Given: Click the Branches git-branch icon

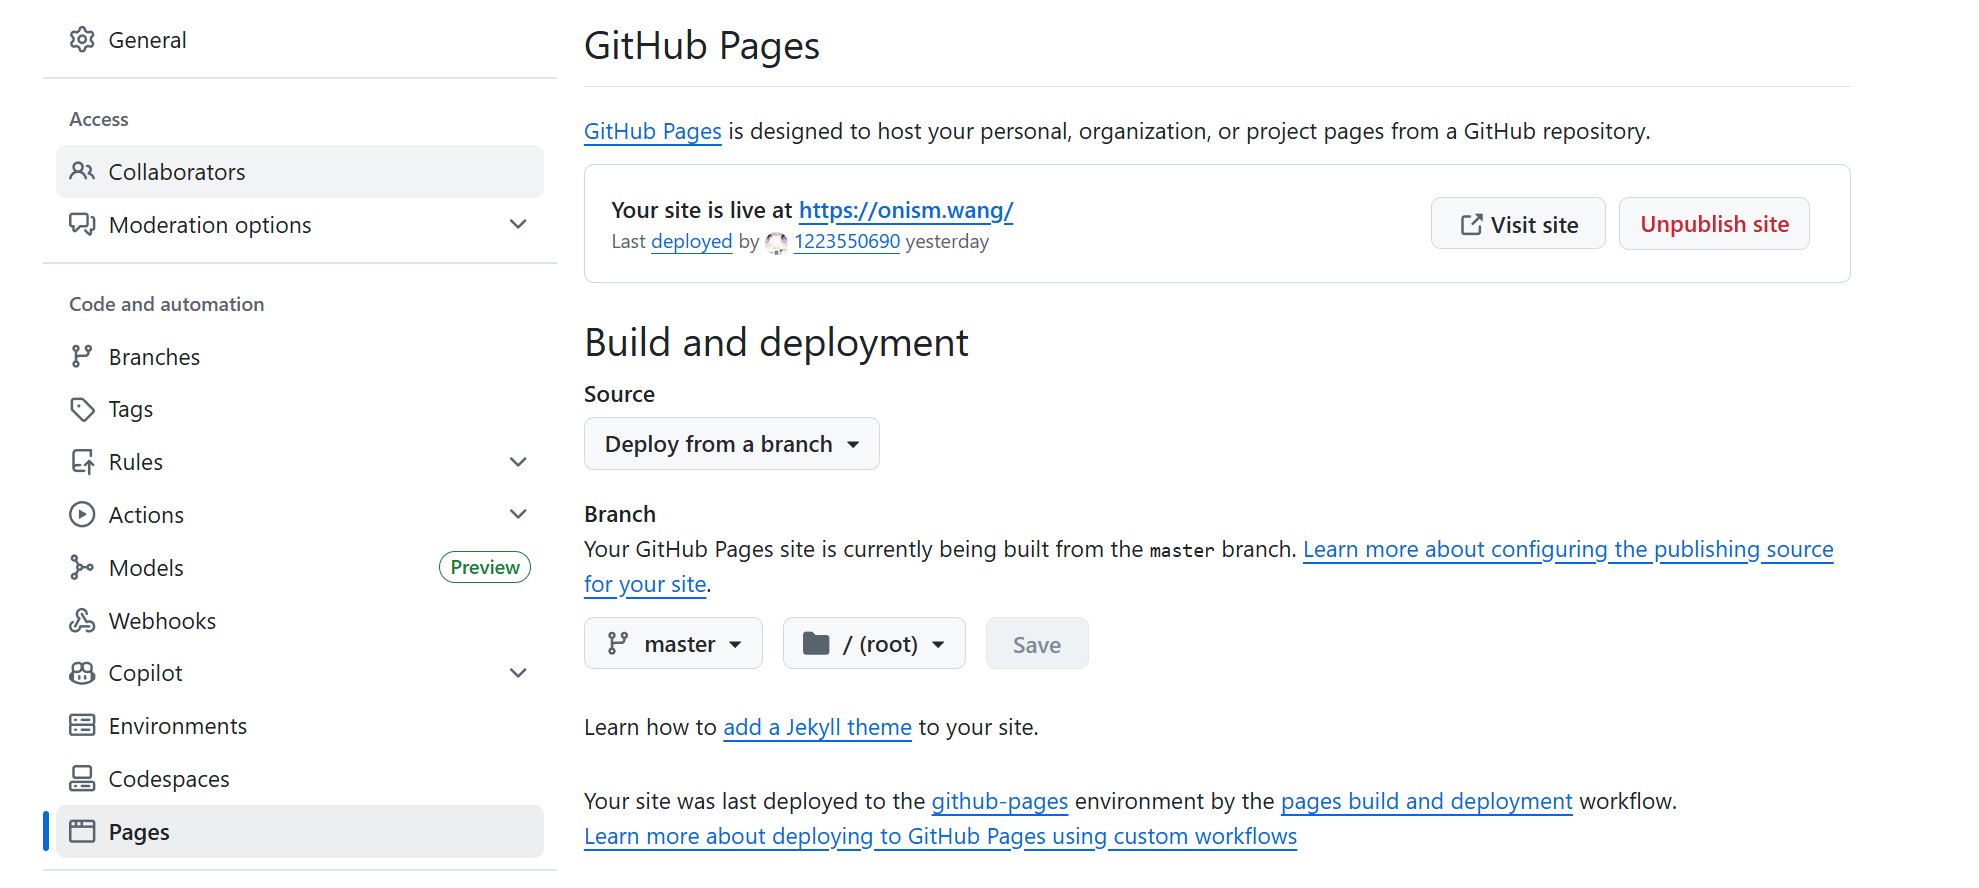Looking at the screenshot, I should click(x=82, y=357).
